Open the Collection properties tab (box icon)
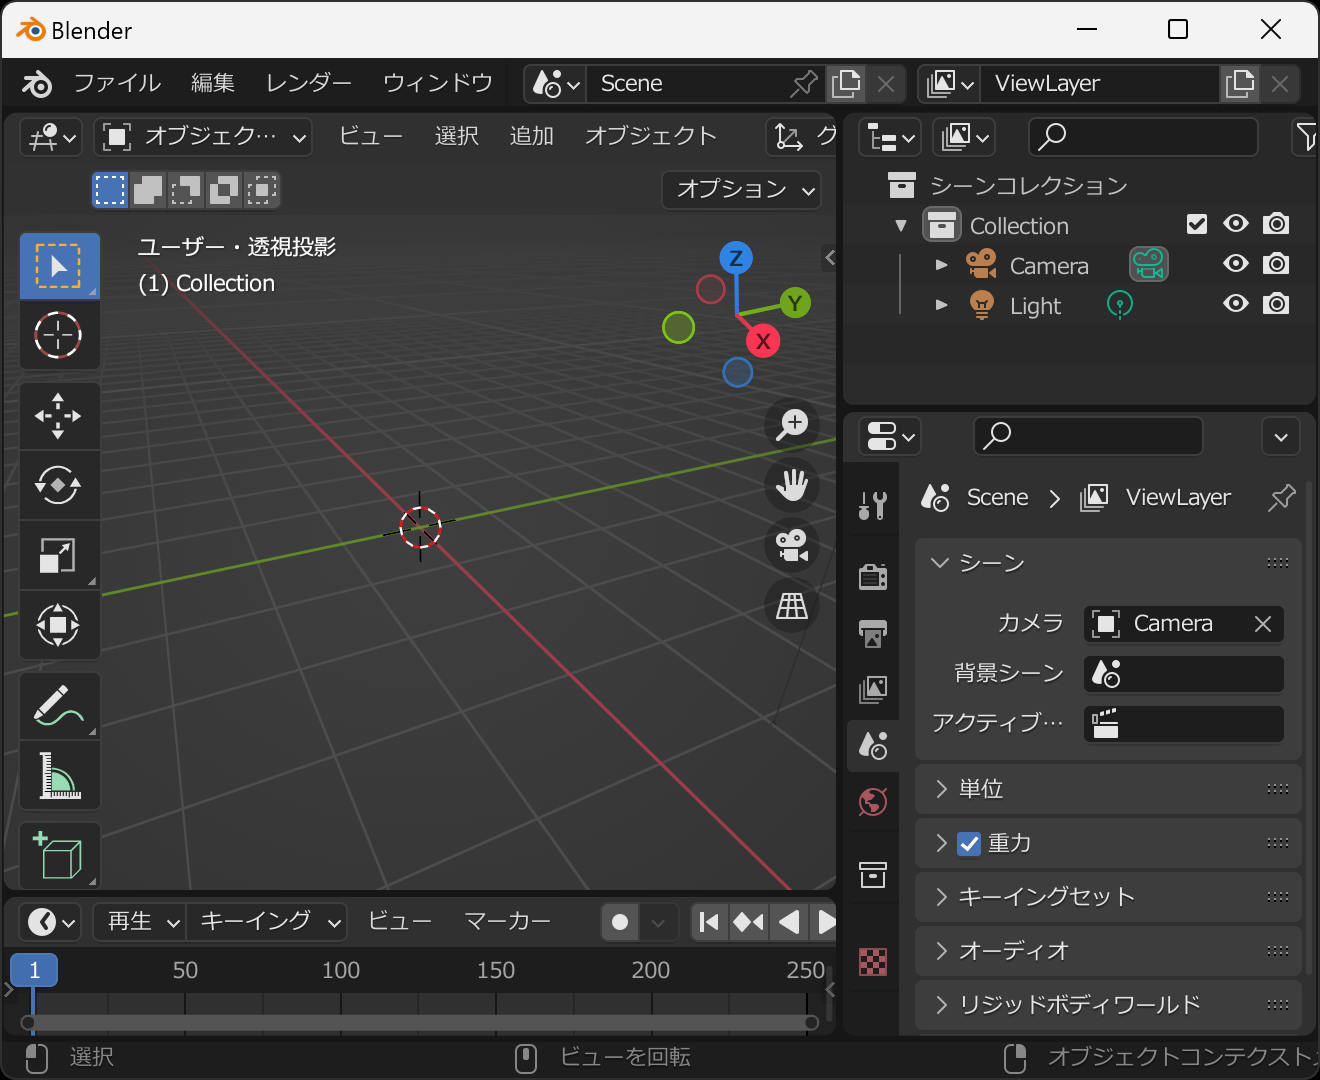The image size is (1320, 1080). point(873,875)
